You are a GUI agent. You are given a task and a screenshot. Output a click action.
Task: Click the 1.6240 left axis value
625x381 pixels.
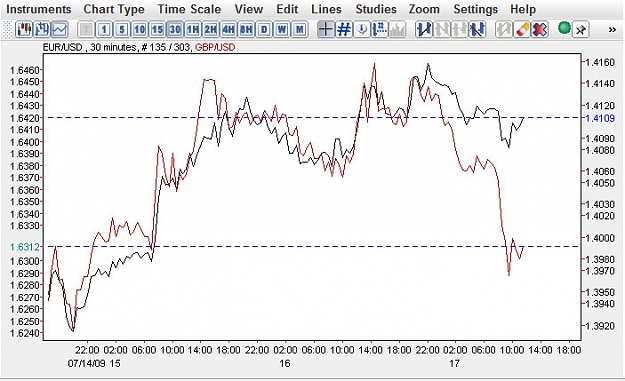pos(25,333)
